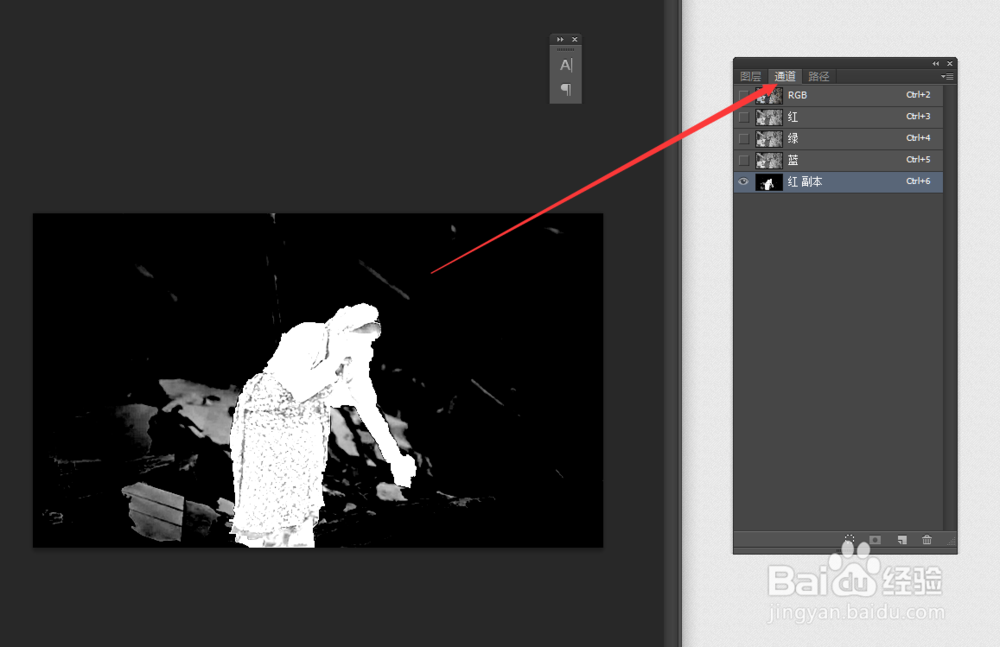Click the 红 副本 channel thumbnail
This screenshot has width=1000, height=647.
(x=769, y=182)
